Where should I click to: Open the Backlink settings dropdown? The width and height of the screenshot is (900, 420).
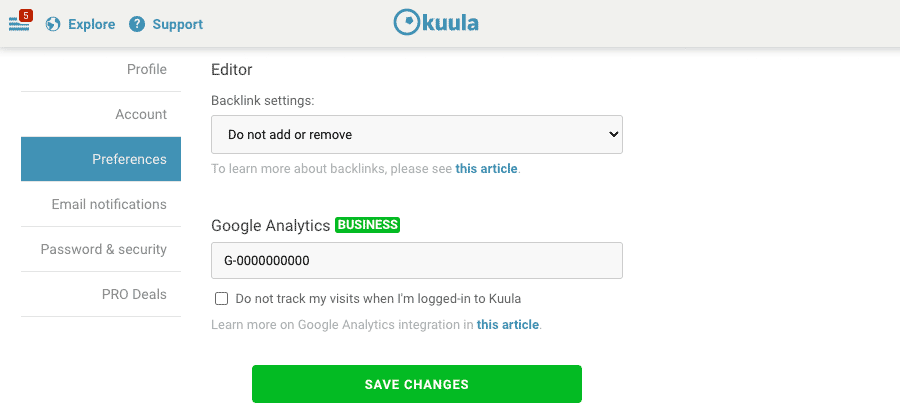[417, 135]
